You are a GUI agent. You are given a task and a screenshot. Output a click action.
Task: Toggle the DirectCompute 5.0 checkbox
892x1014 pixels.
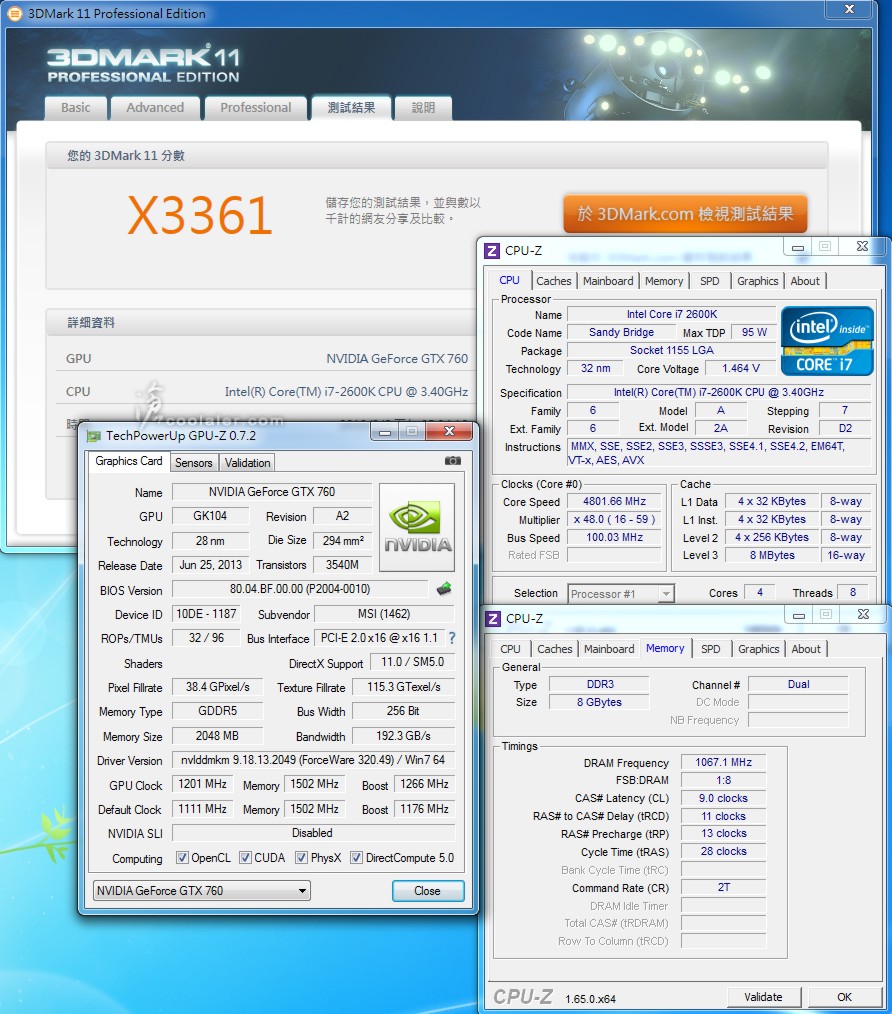click(356, 858)
